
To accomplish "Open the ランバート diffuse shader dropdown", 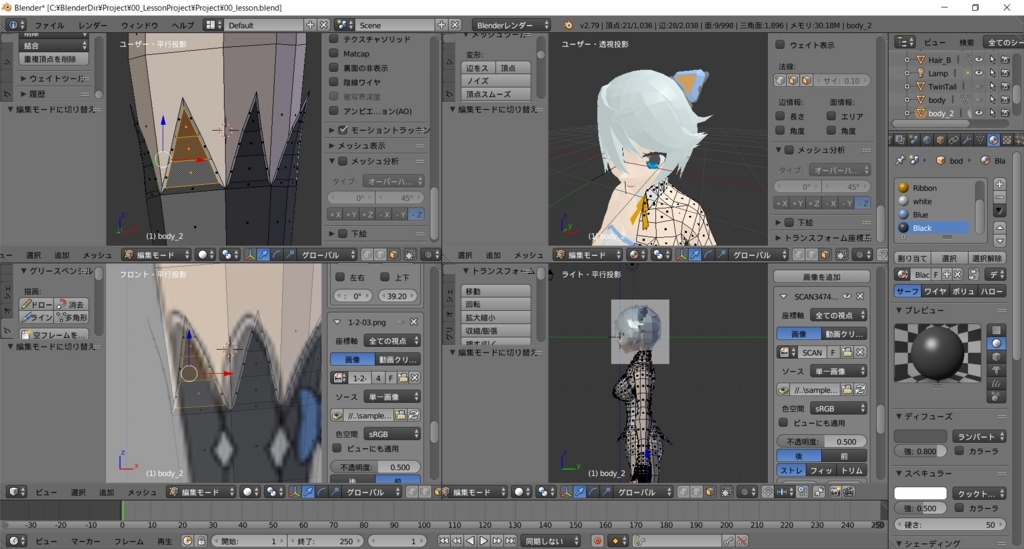I will click(x=978, y=437).
